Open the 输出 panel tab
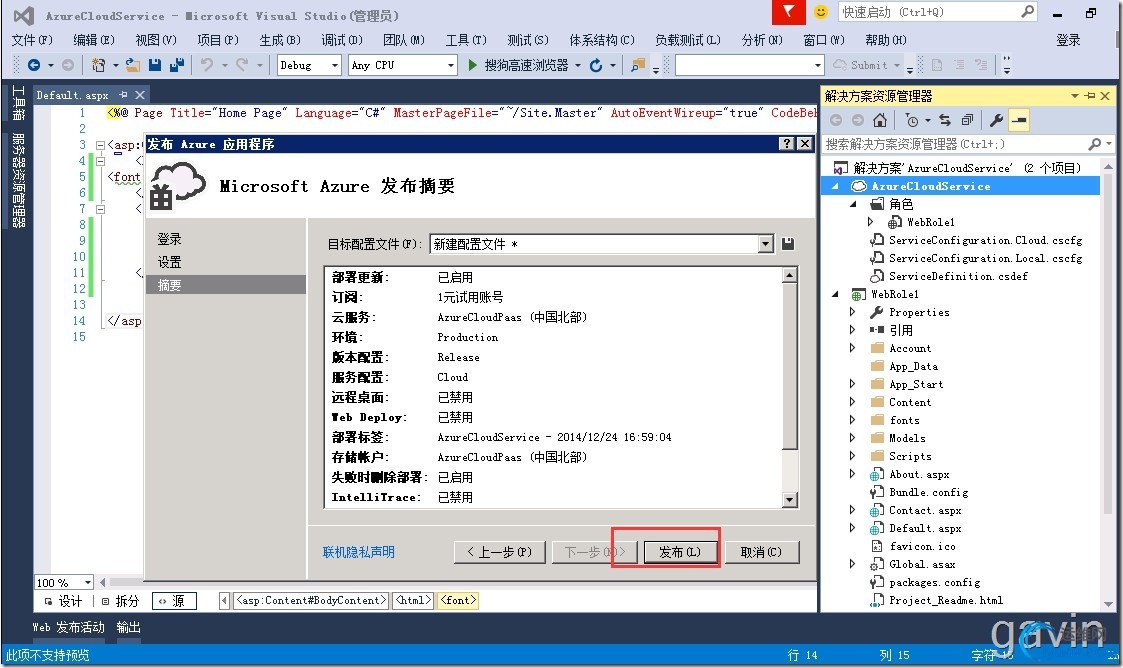The width and height of the screenshot is (1123, 668). [129, 627]
